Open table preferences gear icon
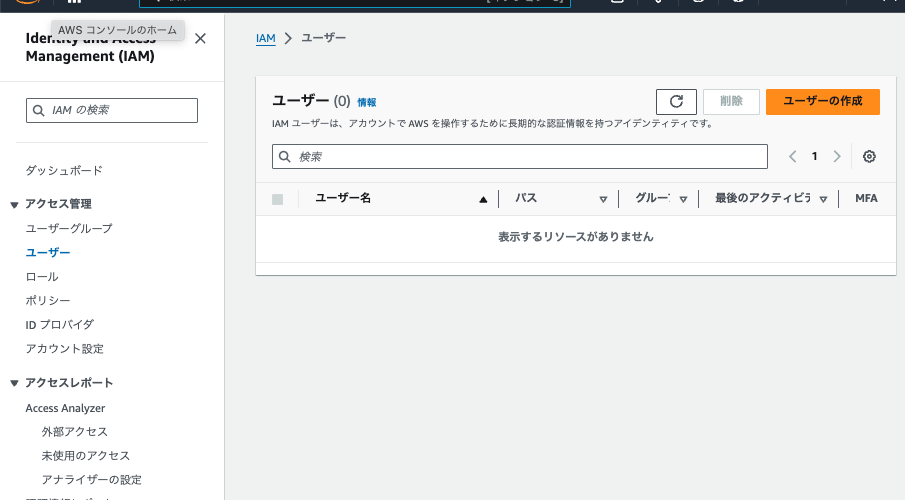Viewport: 905px width, 500px height. point(869,156)
